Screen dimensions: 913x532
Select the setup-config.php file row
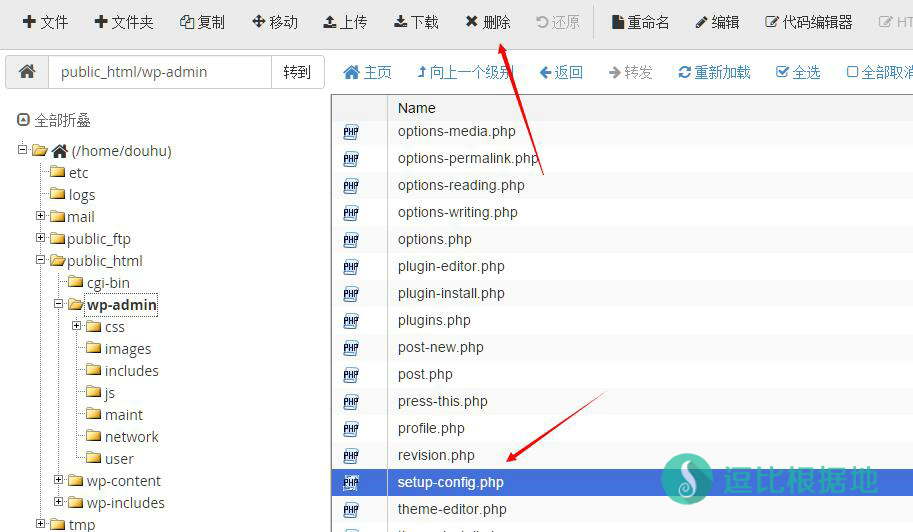451,482
